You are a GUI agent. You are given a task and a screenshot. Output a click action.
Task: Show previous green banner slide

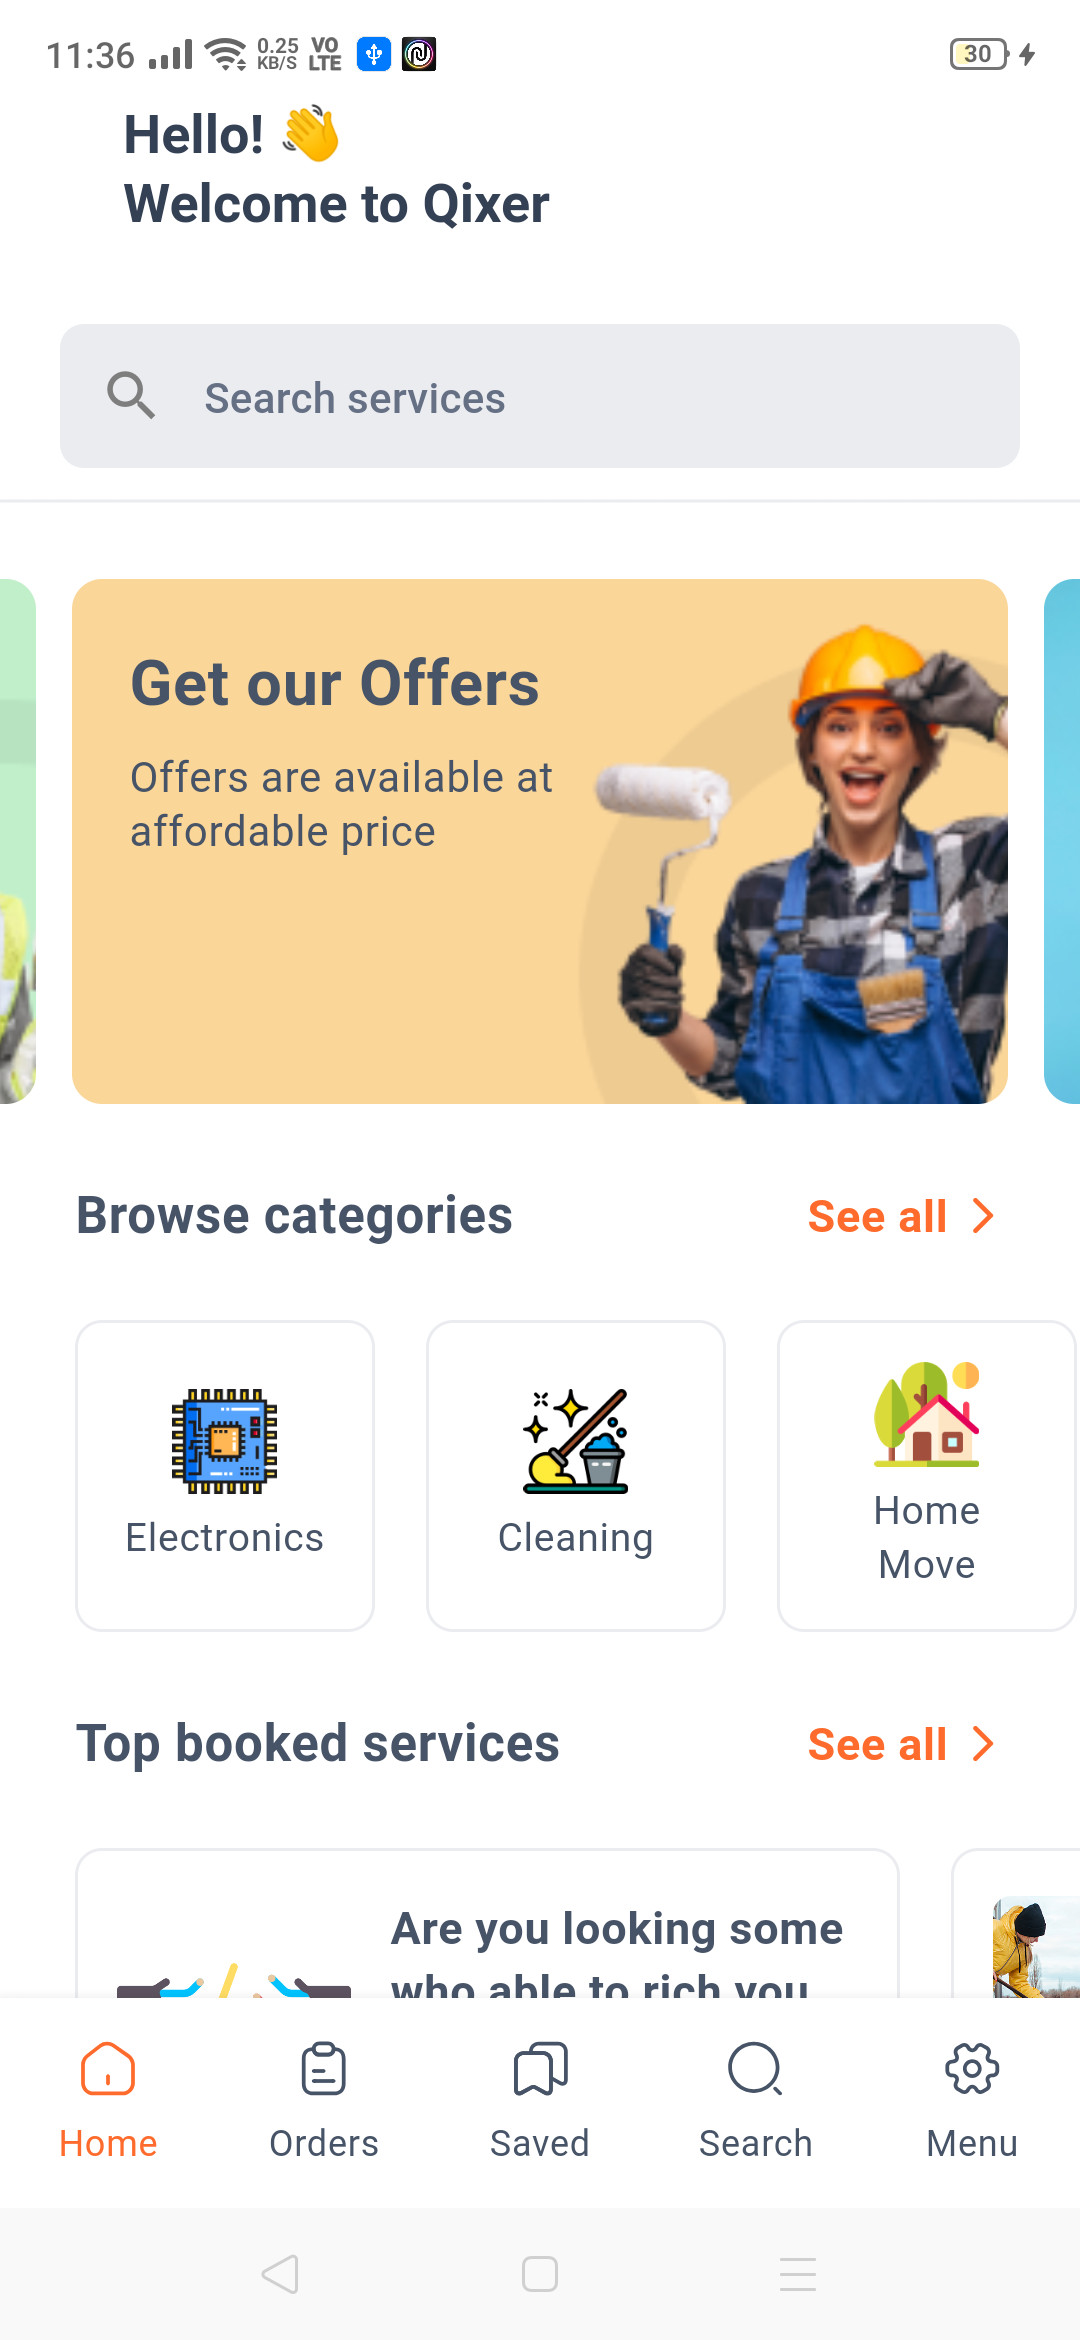18,841
